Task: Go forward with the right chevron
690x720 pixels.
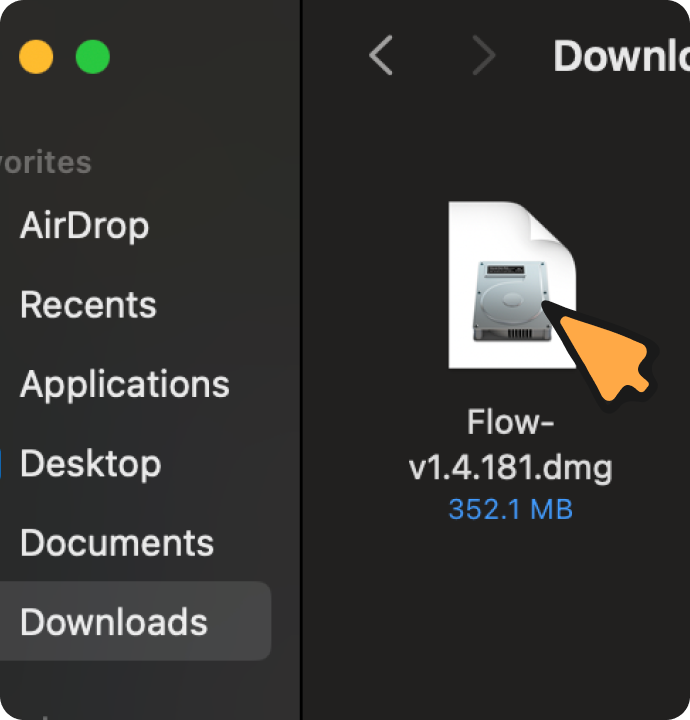Action: (484, 56)
